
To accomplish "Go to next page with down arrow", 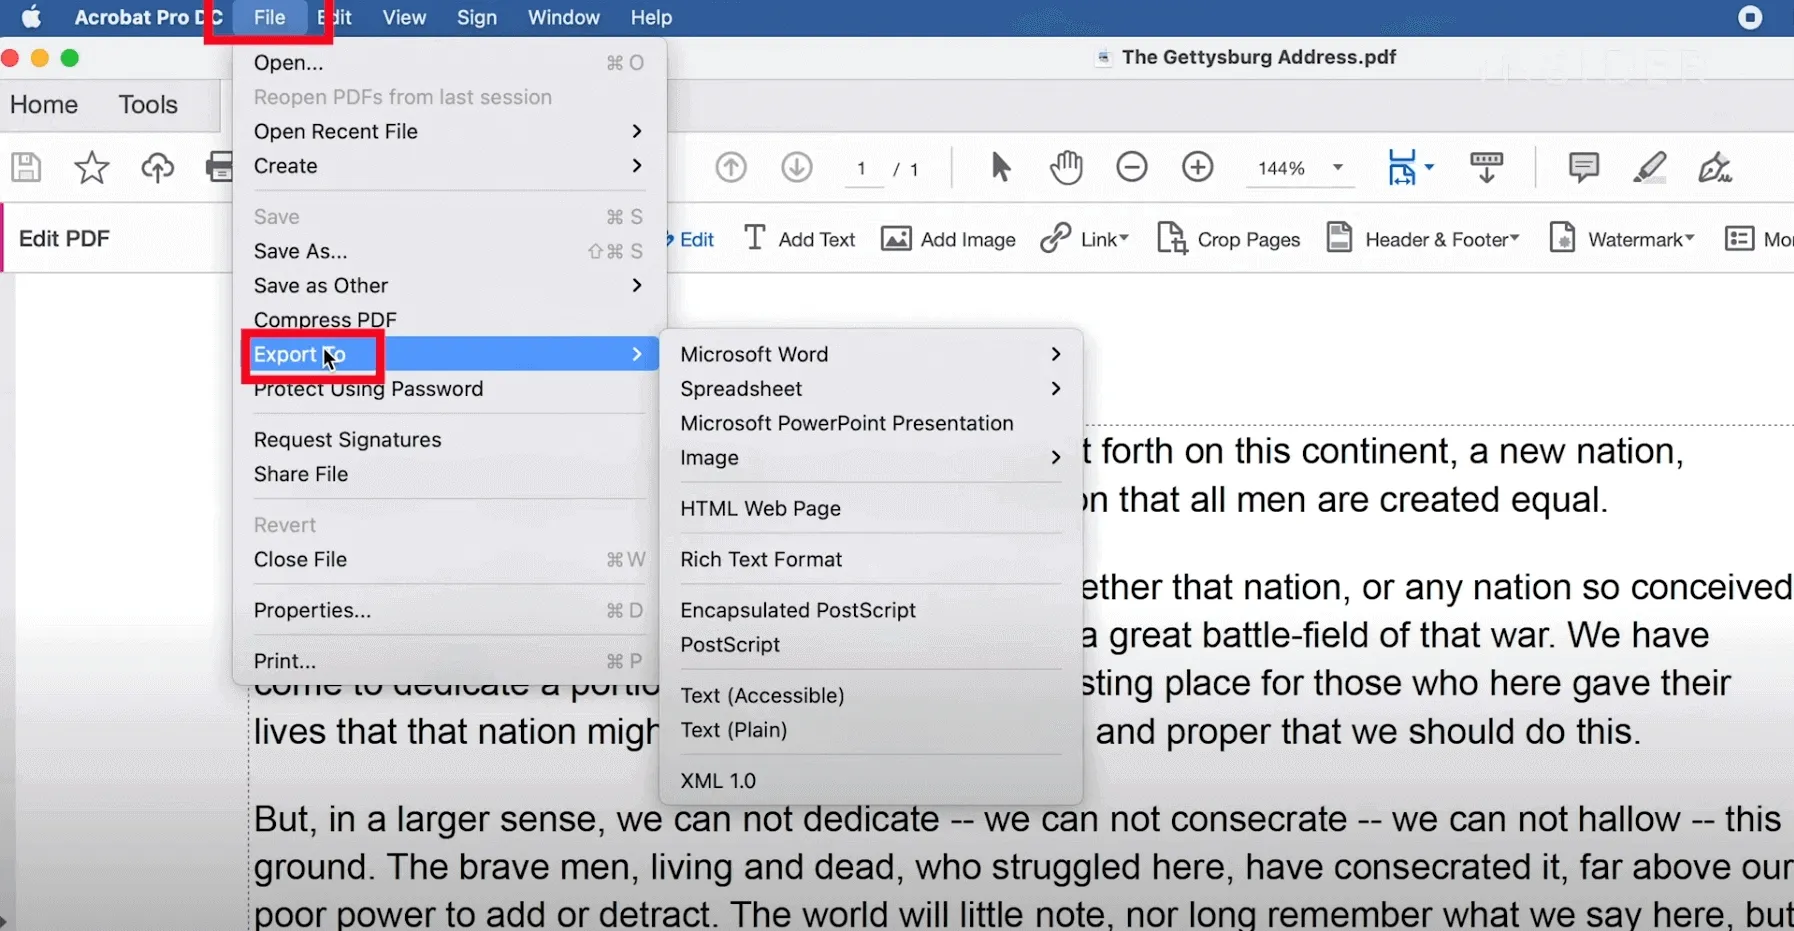I will point(797,167).
